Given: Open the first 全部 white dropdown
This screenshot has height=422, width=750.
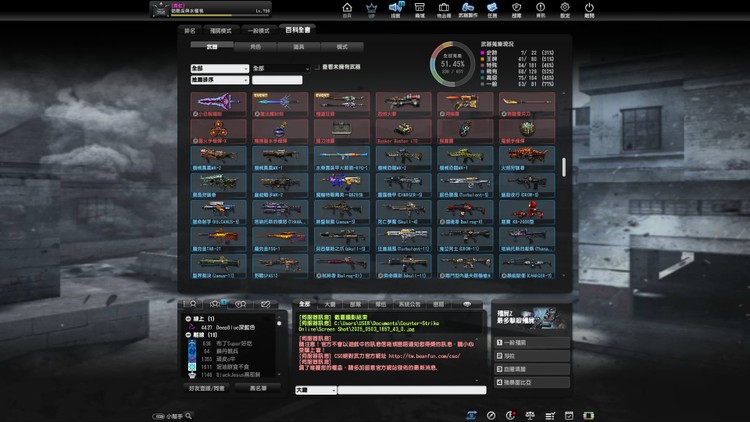Looking at the screenshot, I should (x=220, y=68).
